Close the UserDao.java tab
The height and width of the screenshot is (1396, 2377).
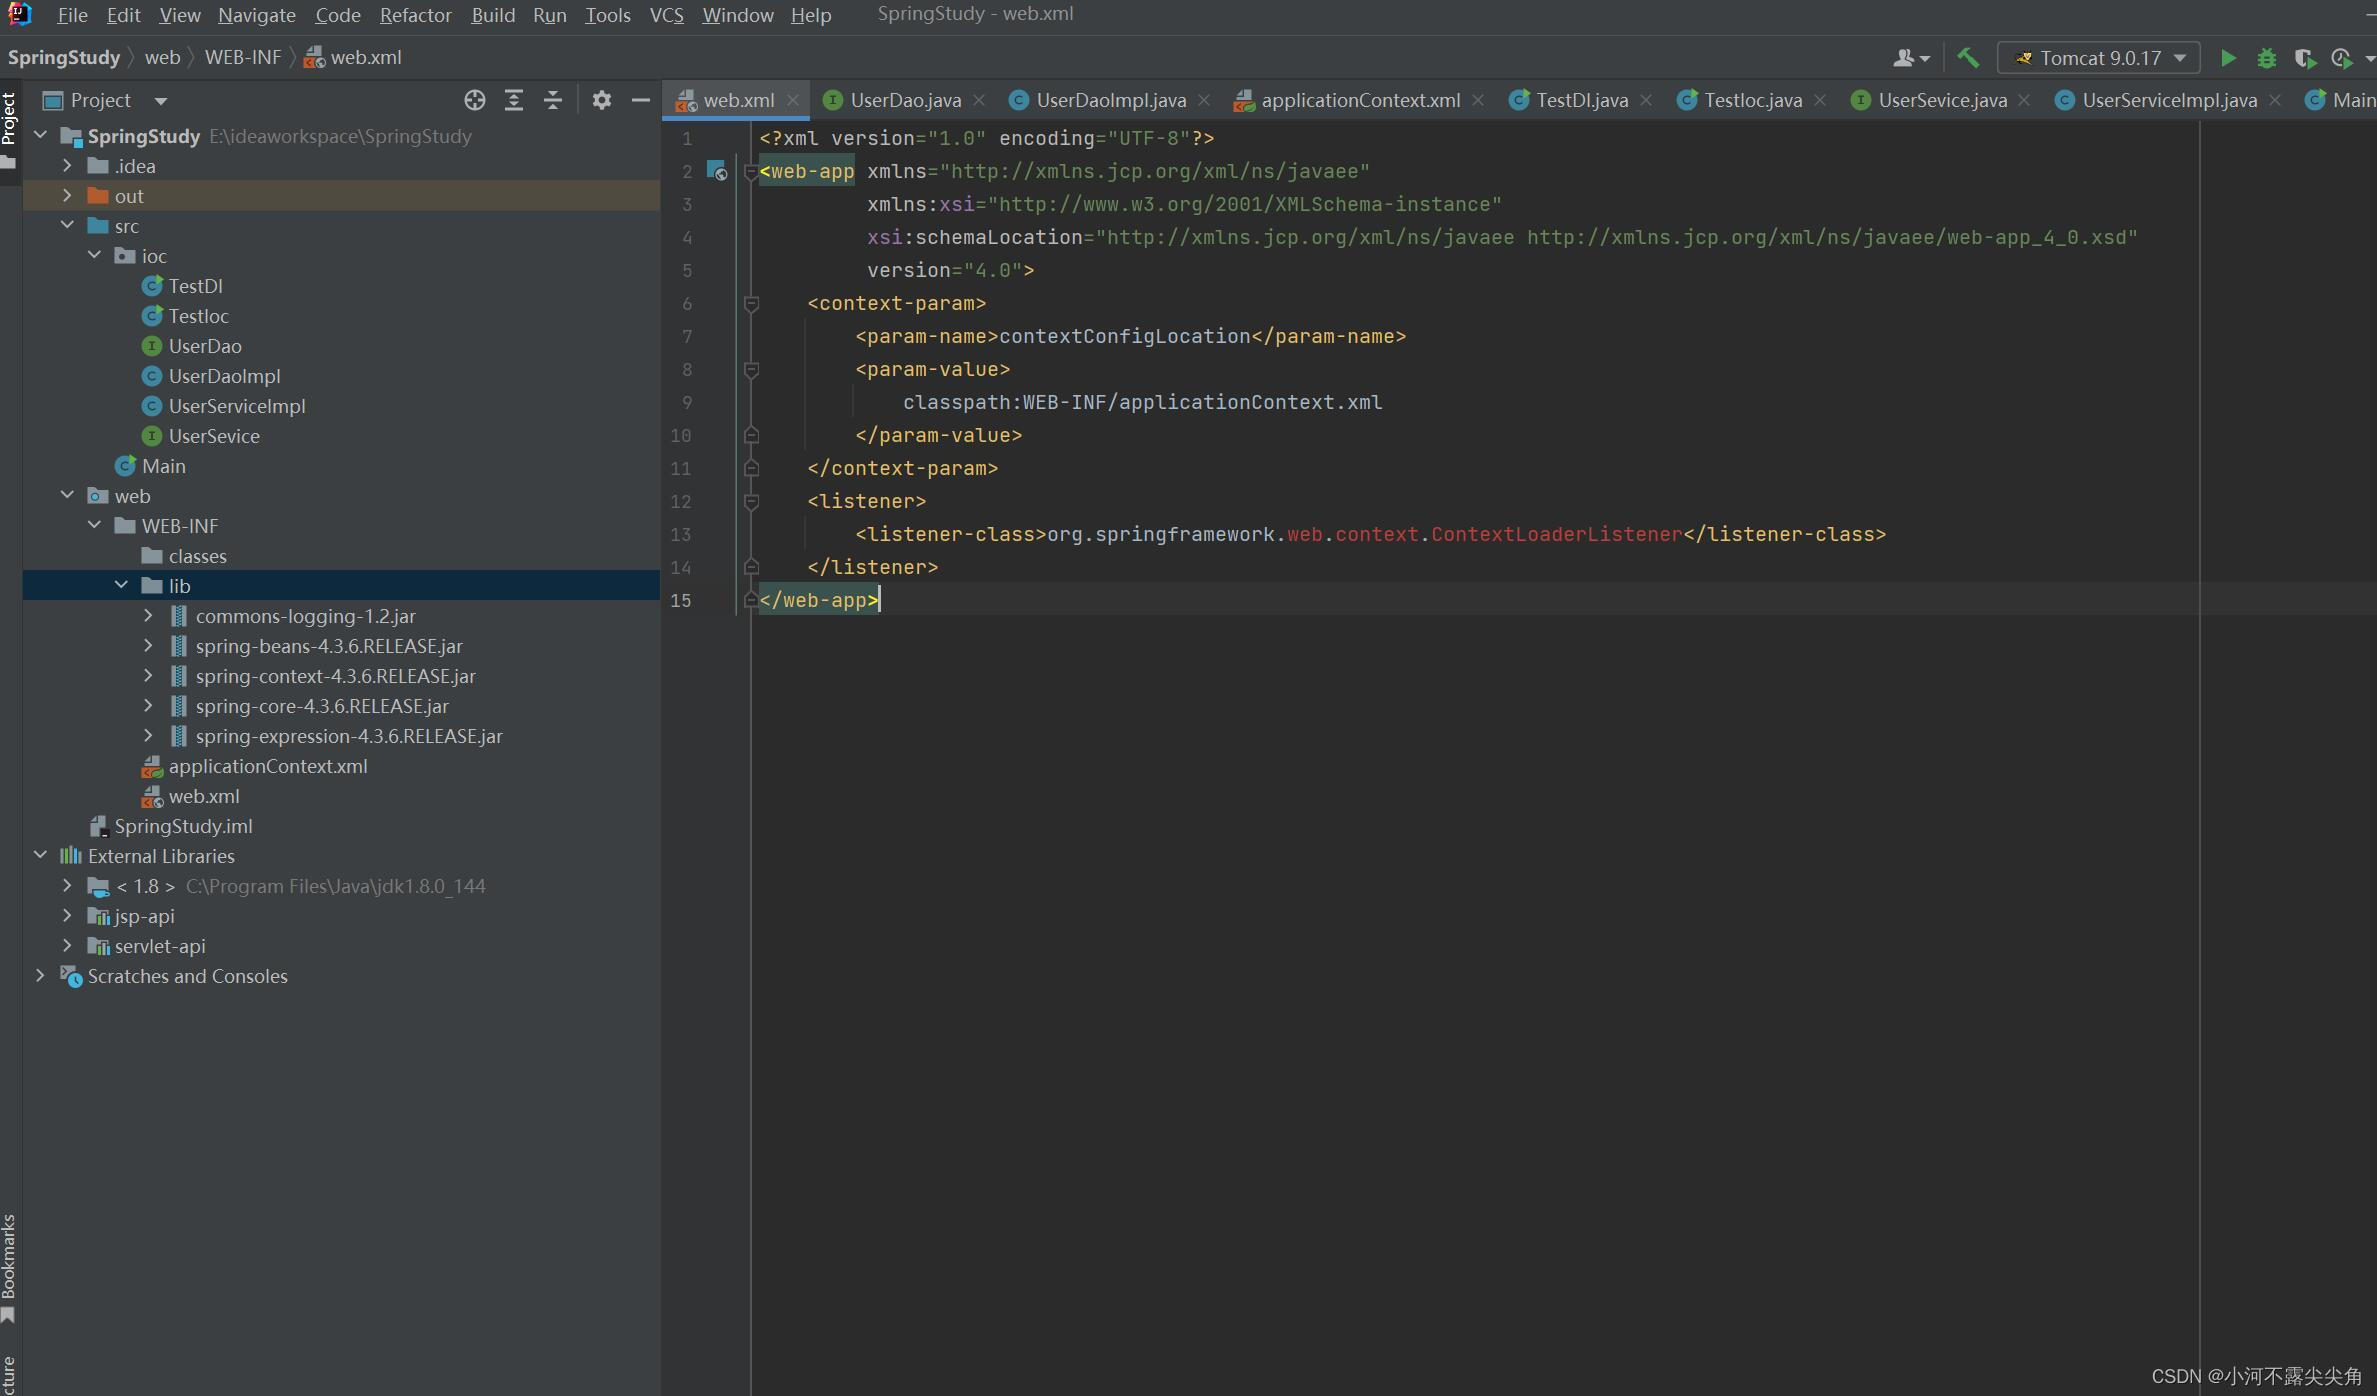coord(980,100)
